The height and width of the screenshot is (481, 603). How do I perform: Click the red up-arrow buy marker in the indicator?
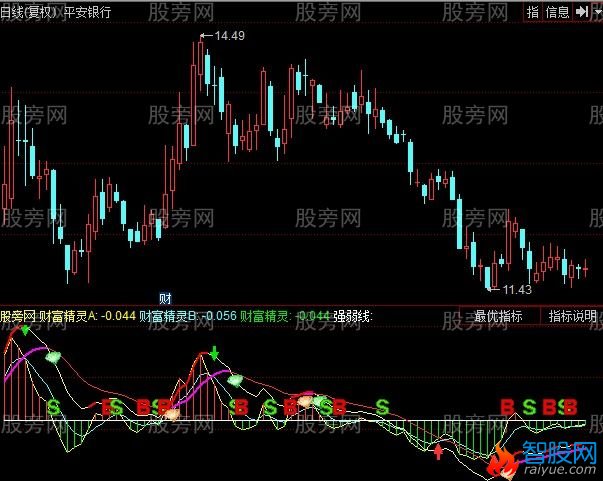tap(438, 451)
